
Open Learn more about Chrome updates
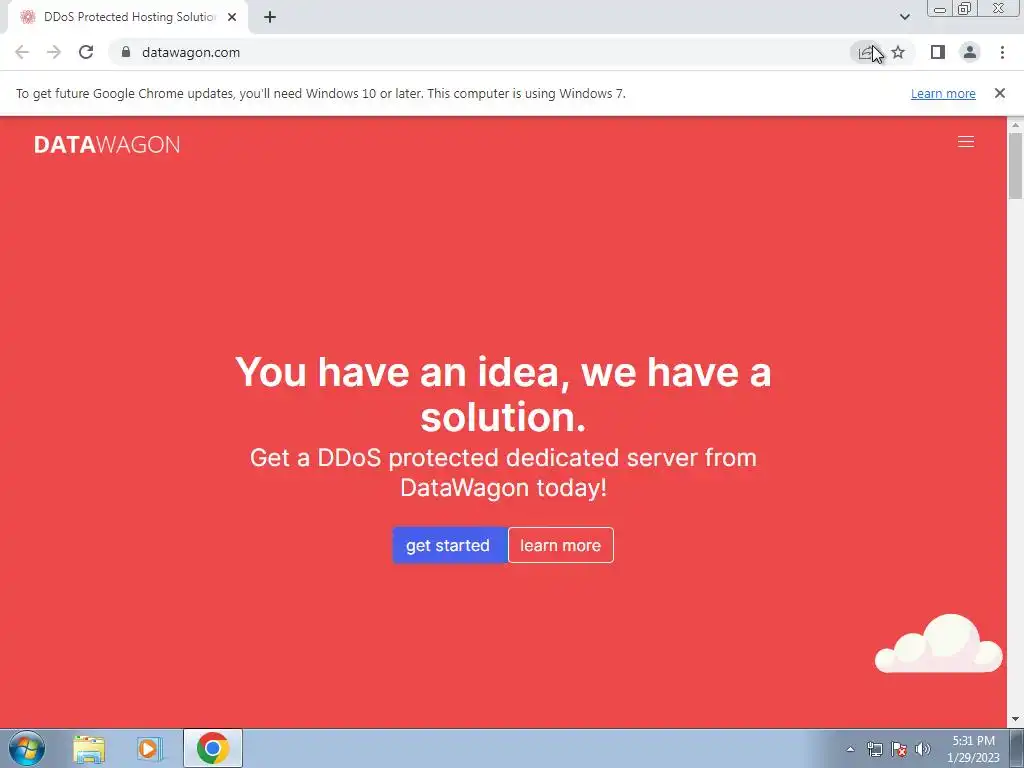(x=943, y=93)
